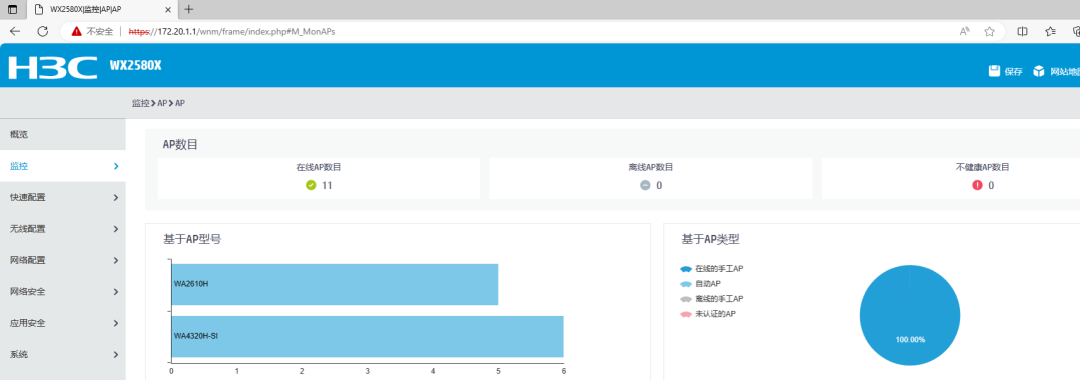Screen dimensions: 1080x380
Task: Open a new browser tab
Action: point(189,9)
